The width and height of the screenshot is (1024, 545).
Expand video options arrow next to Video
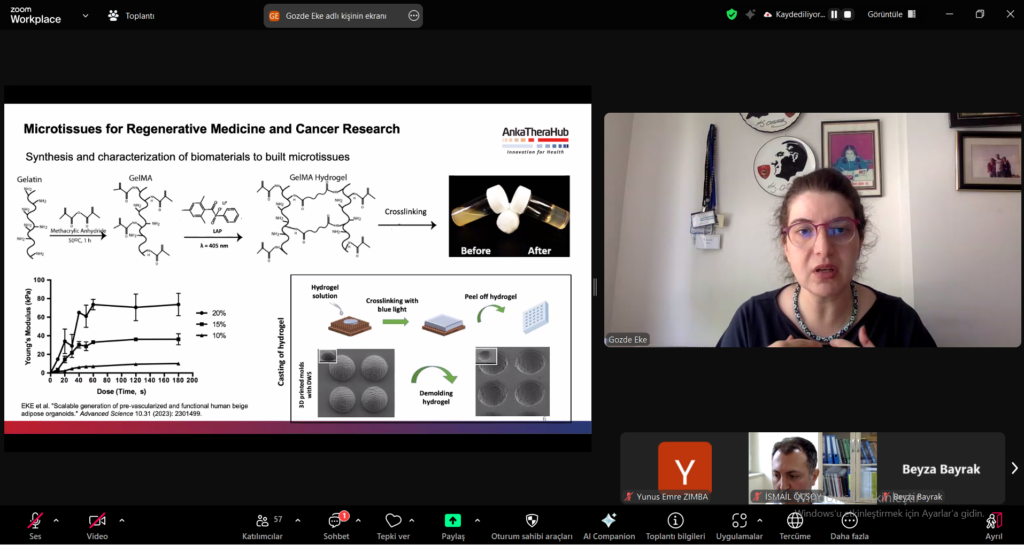tap(121, 521)
